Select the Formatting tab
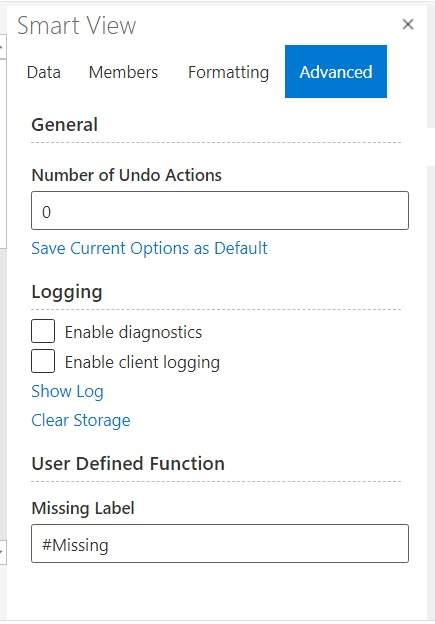This screenshot has width=435, height=624. click(x=228, y=72)
